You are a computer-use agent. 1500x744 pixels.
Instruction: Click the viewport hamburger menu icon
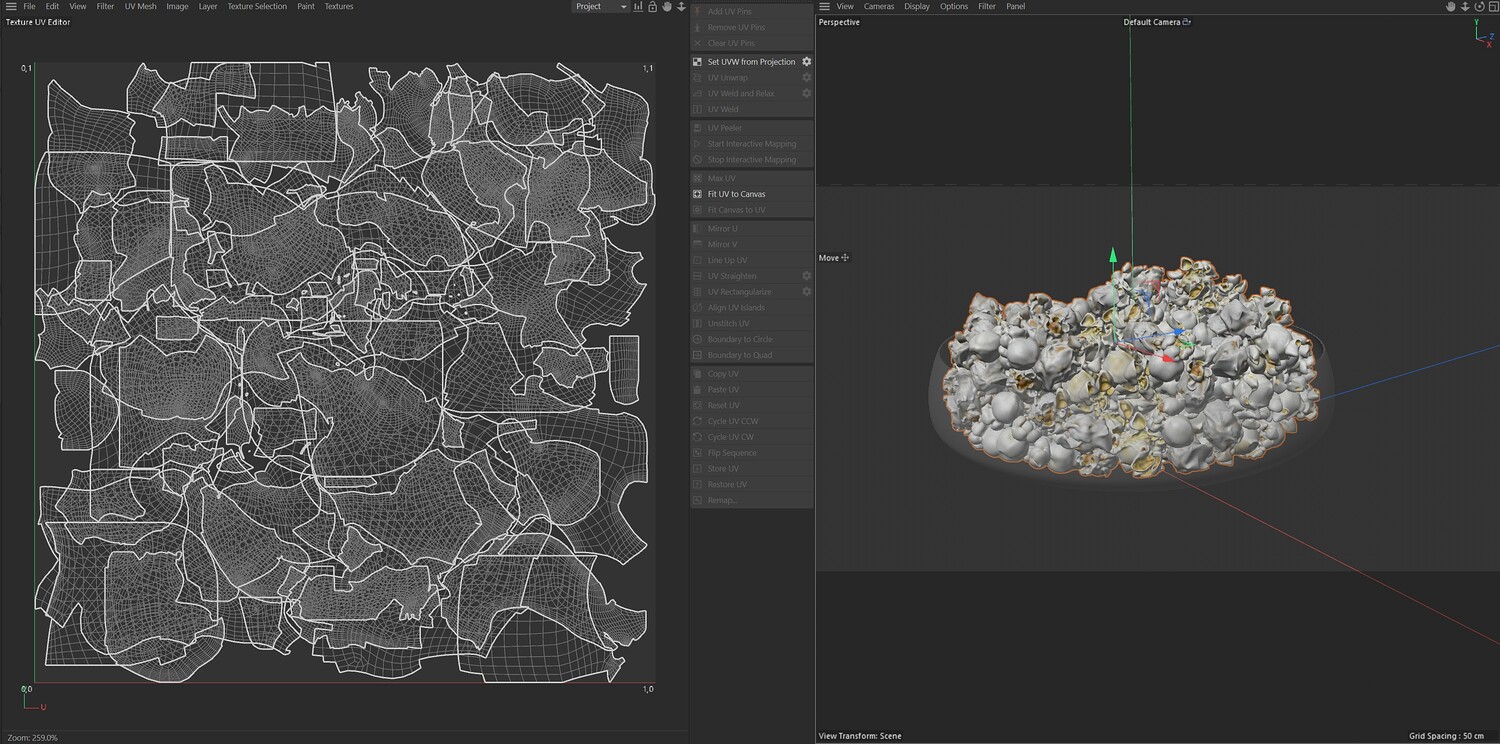pos(824,6)
